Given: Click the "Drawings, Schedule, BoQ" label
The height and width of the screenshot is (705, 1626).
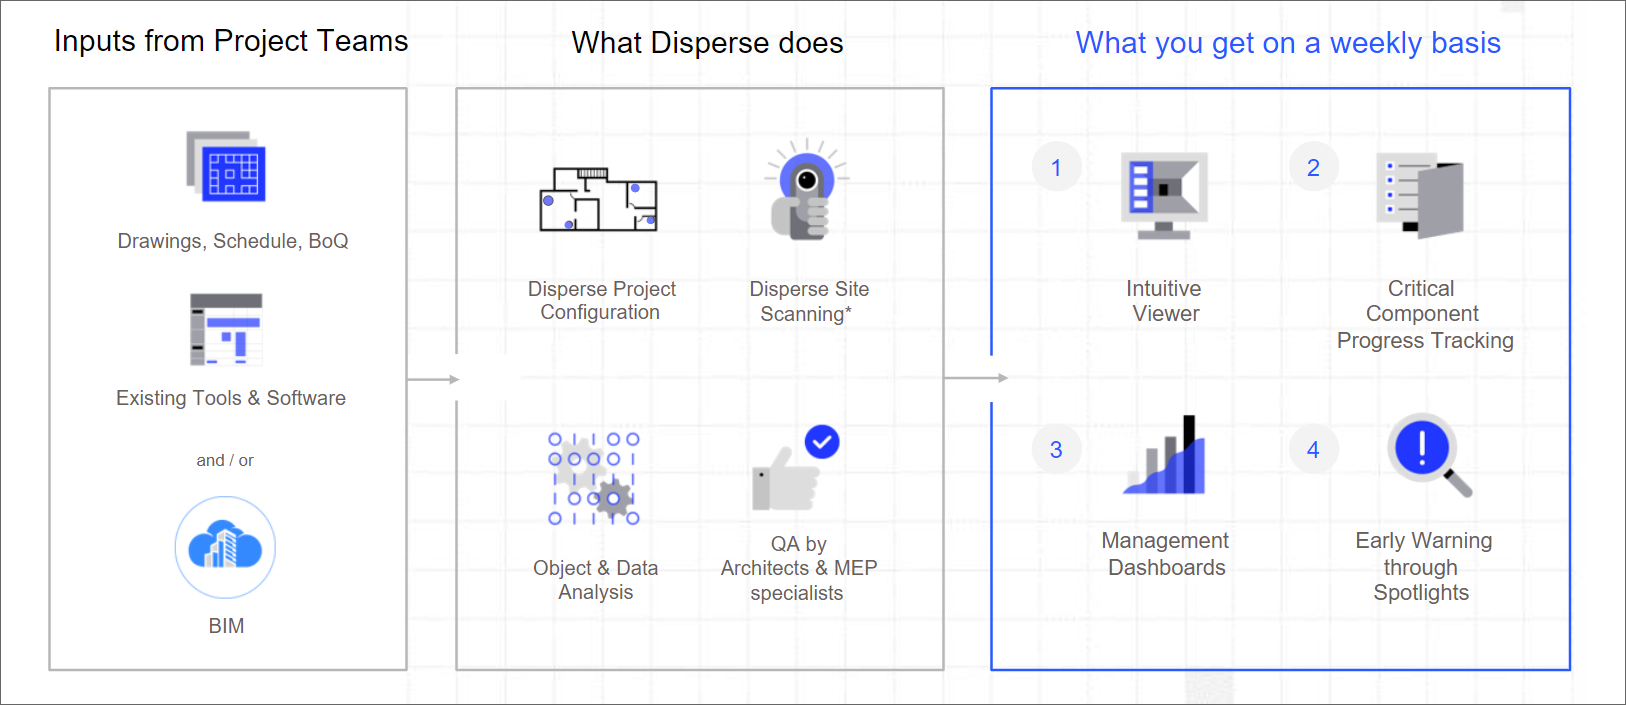Looking at the screenshot, I should (233, 241).
